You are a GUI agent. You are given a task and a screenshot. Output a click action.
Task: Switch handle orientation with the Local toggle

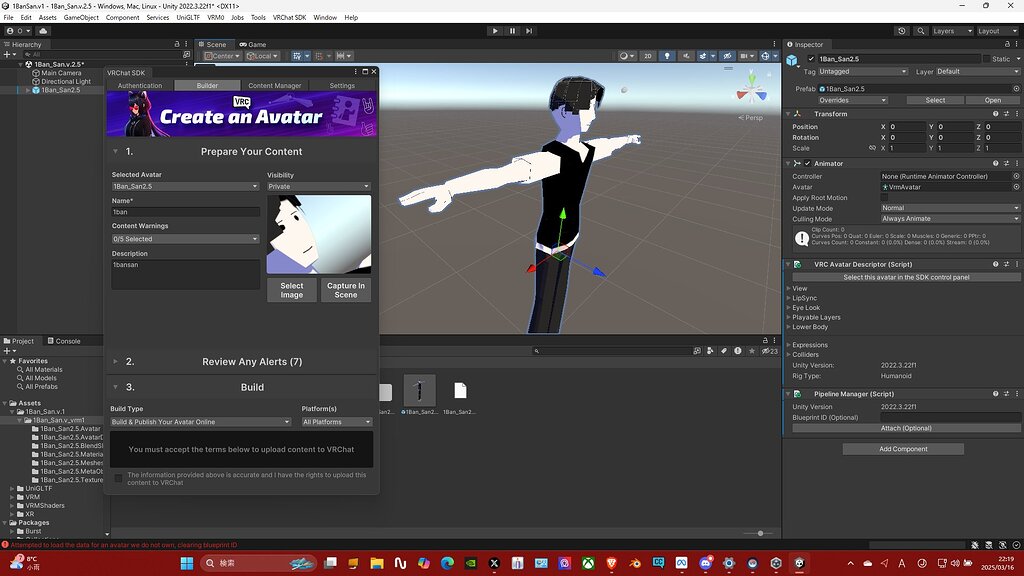coord(263,56)
